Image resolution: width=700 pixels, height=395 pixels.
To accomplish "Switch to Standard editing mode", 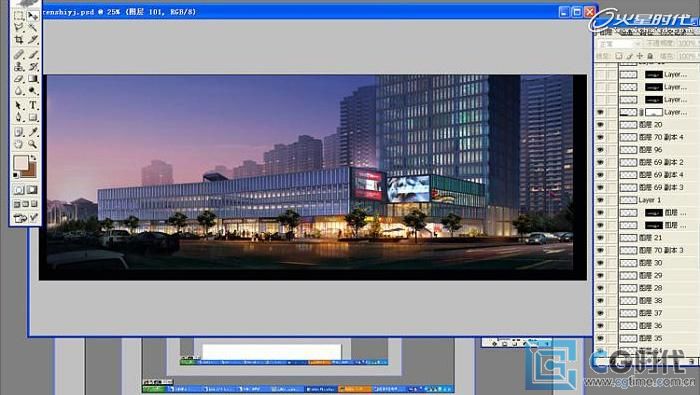I will pyautogui.click(x=19, y=190).
